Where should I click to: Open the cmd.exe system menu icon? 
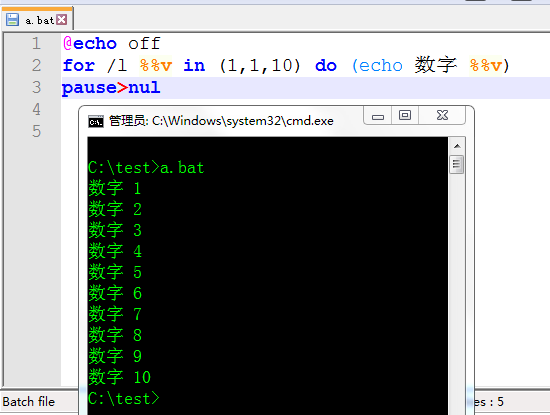(96, 121)
